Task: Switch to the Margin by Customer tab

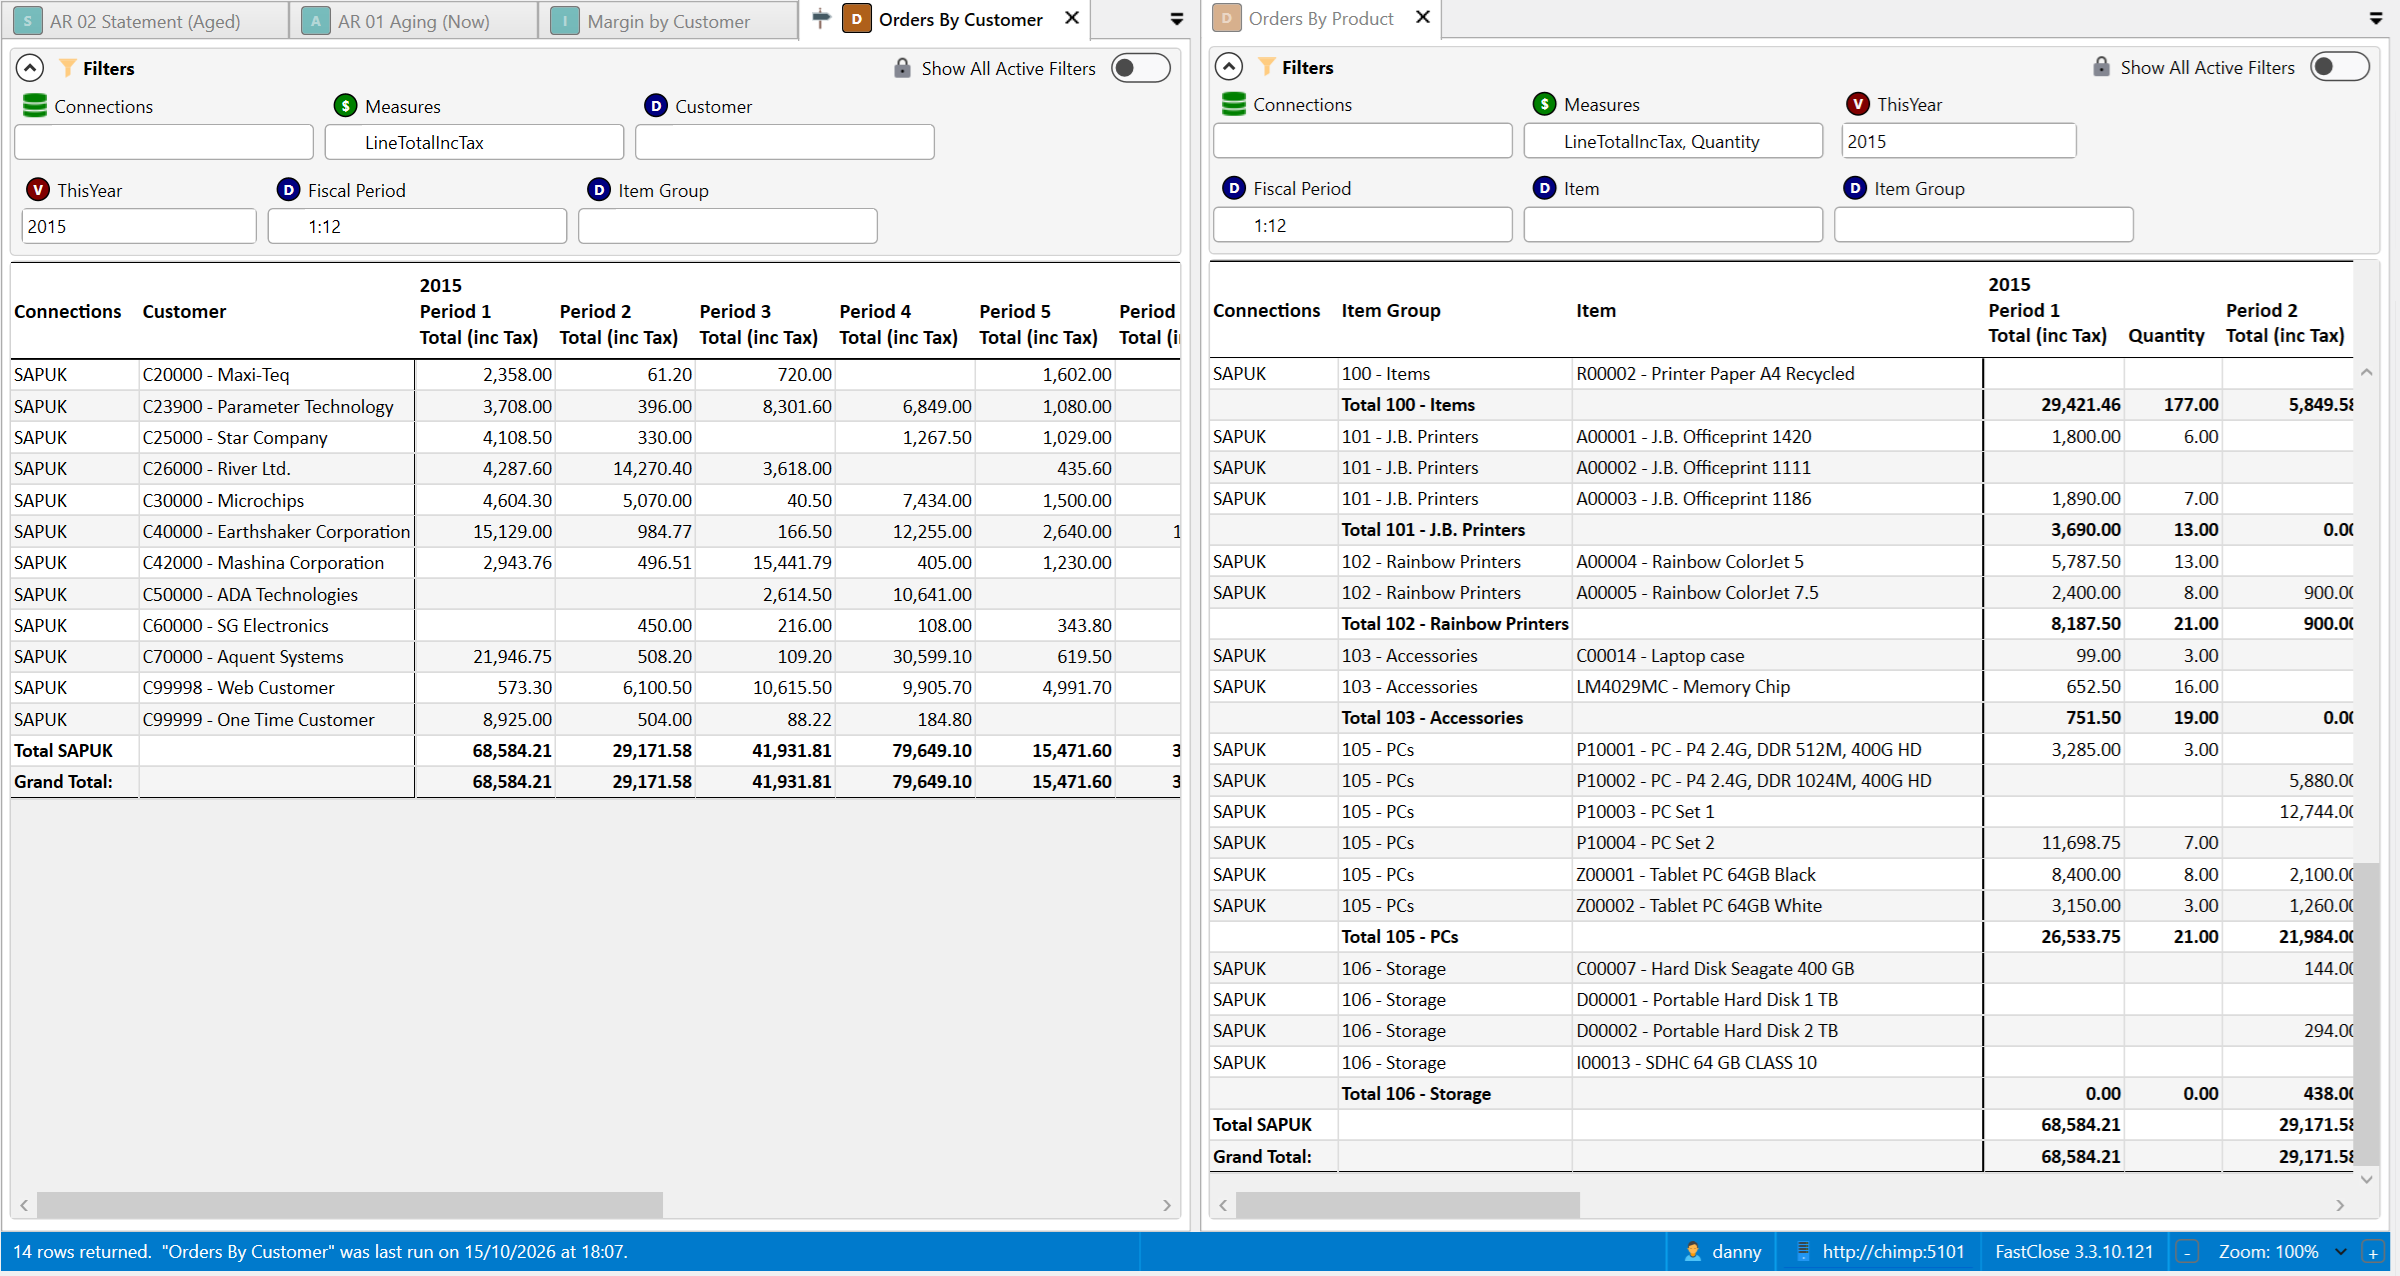Action: [668, 20]
